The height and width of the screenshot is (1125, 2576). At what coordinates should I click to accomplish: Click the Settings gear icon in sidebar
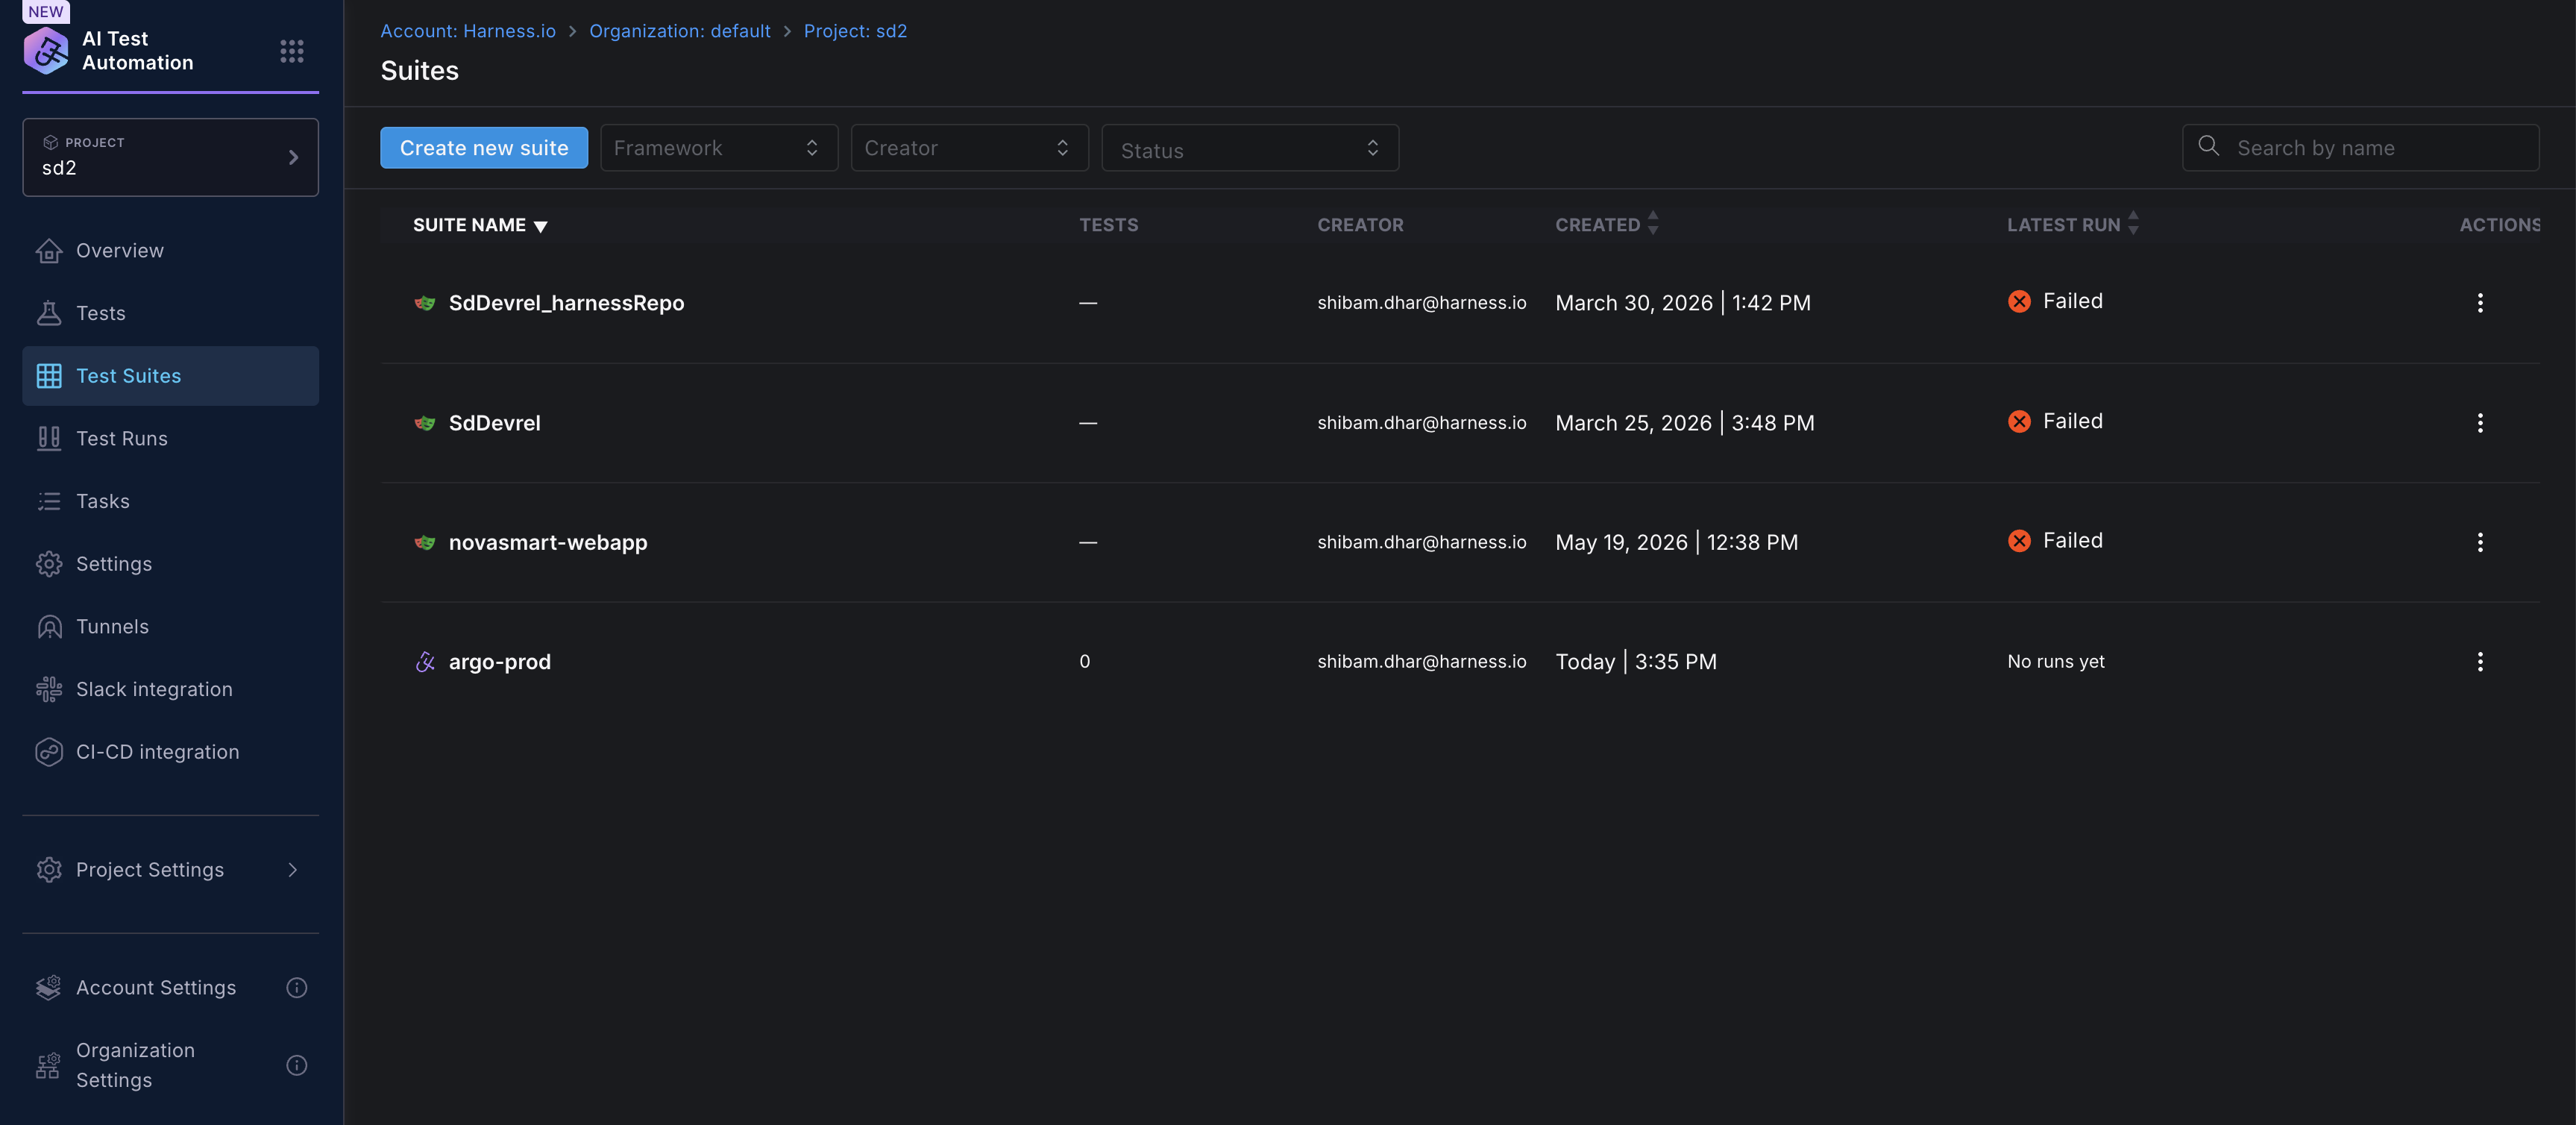(49, 564)
